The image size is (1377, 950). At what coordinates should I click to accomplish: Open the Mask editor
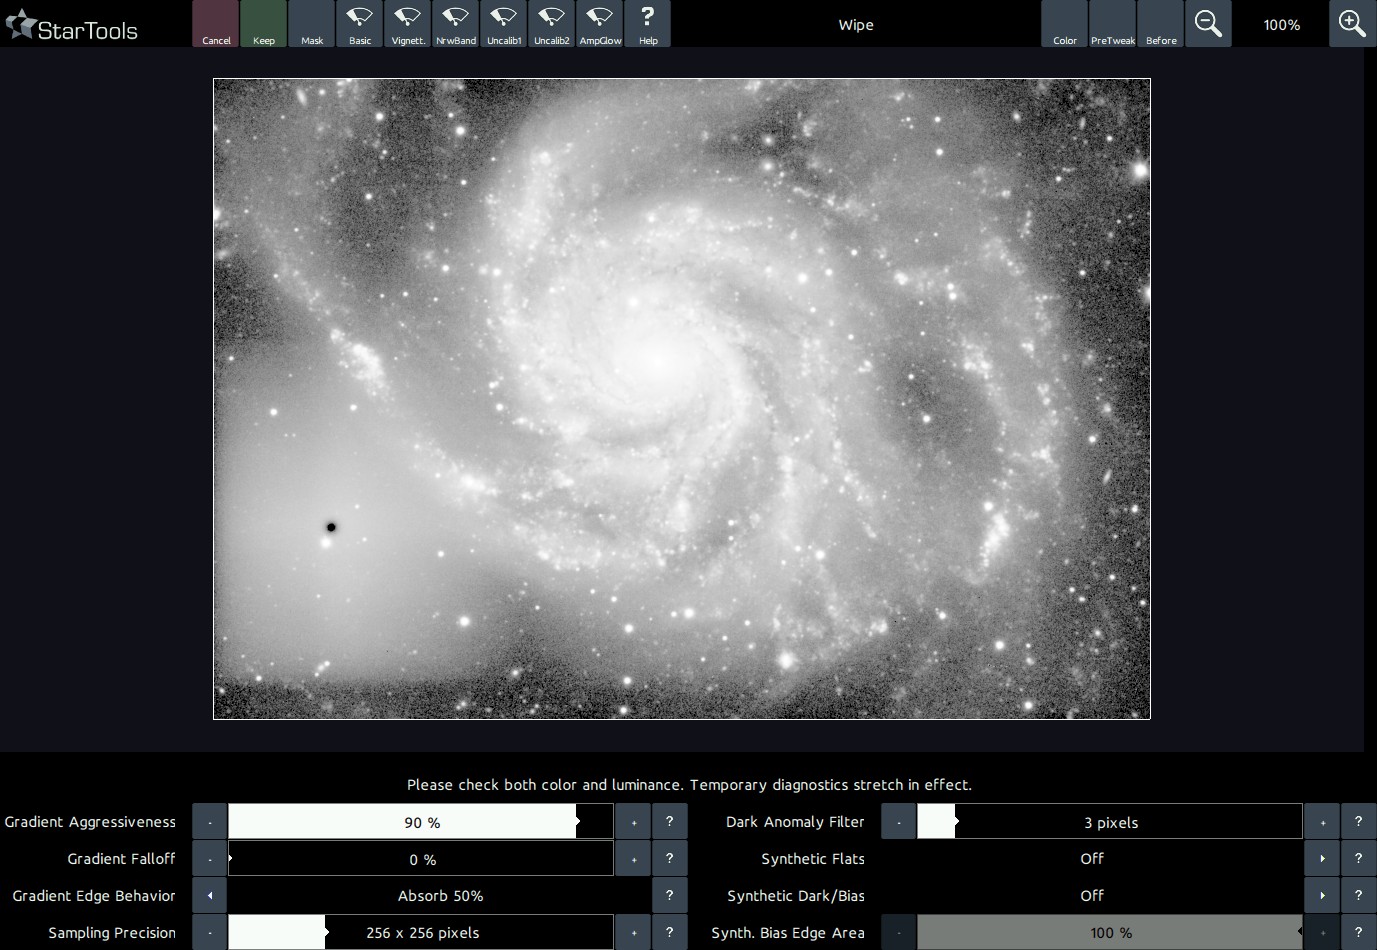312,24
